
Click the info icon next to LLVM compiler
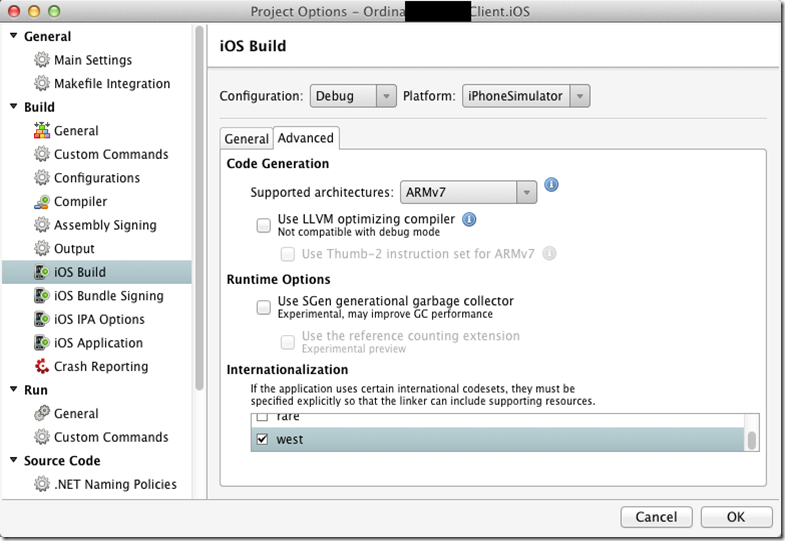469,219
